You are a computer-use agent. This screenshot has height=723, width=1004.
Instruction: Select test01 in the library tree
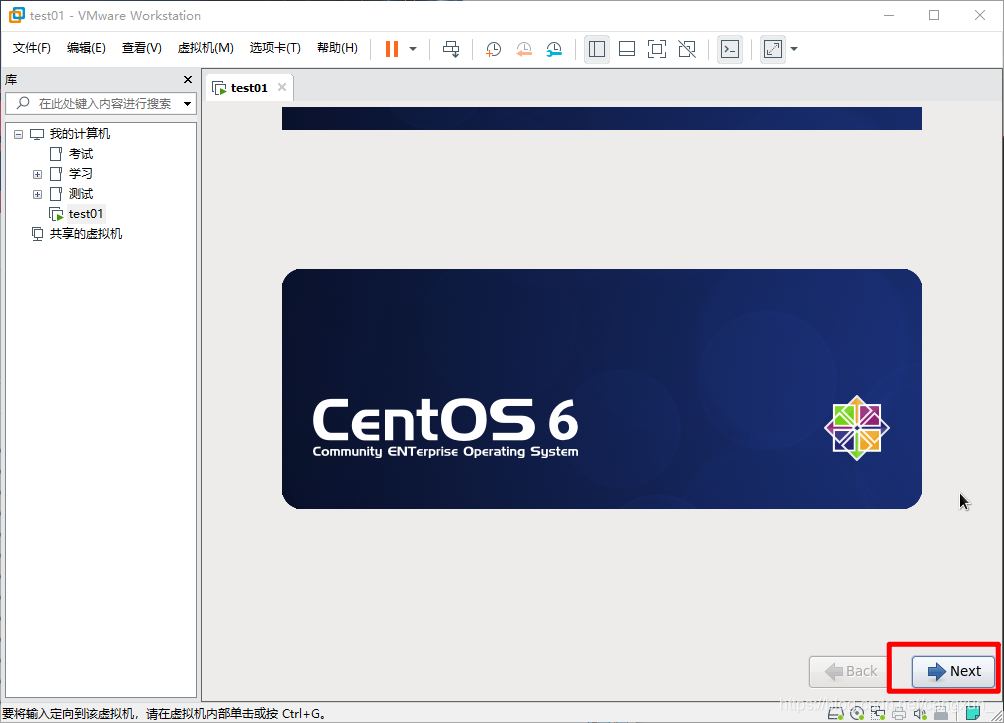tap(86, 214)
